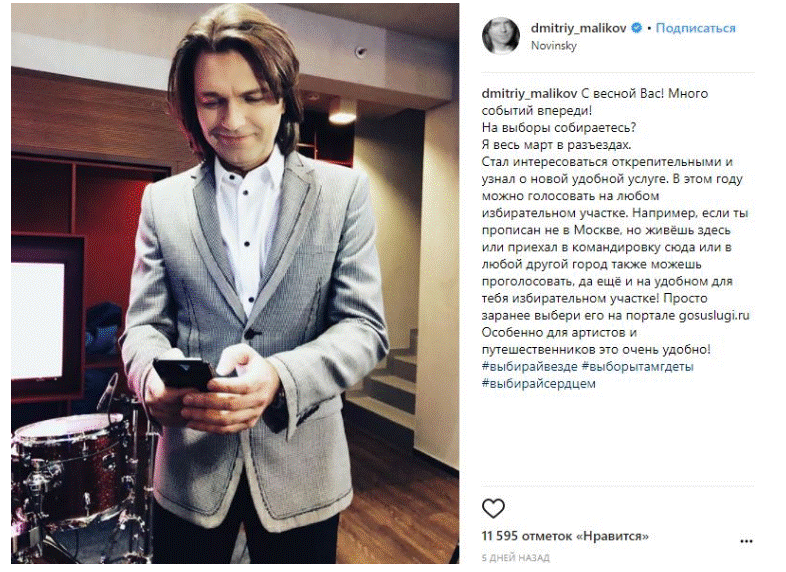786x572 pixels.
Task: Click the blue verified badge
Action: (637, 28)
